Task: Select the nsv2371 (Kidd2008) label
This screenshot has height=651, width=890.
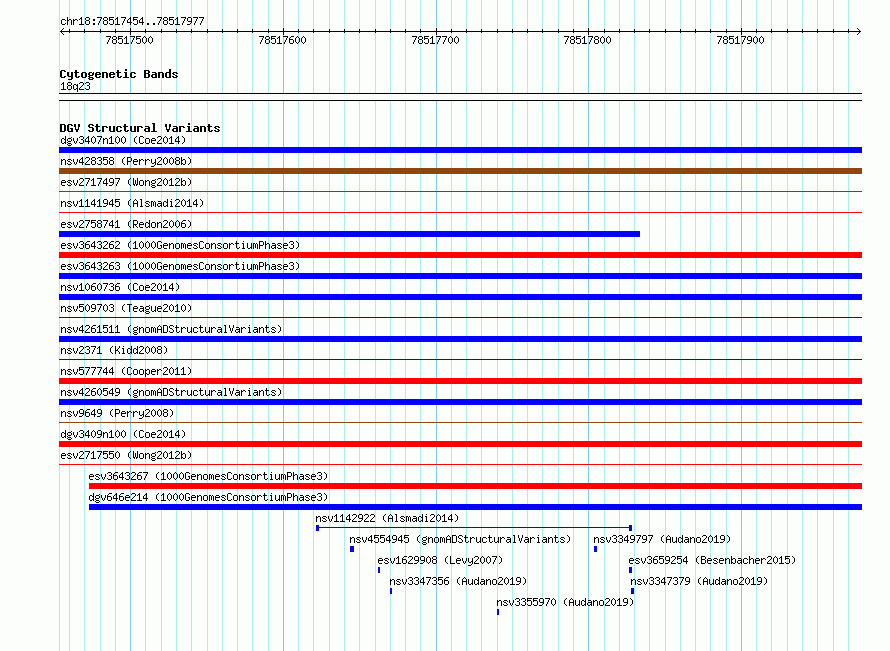Action: [x=114, y=350]
